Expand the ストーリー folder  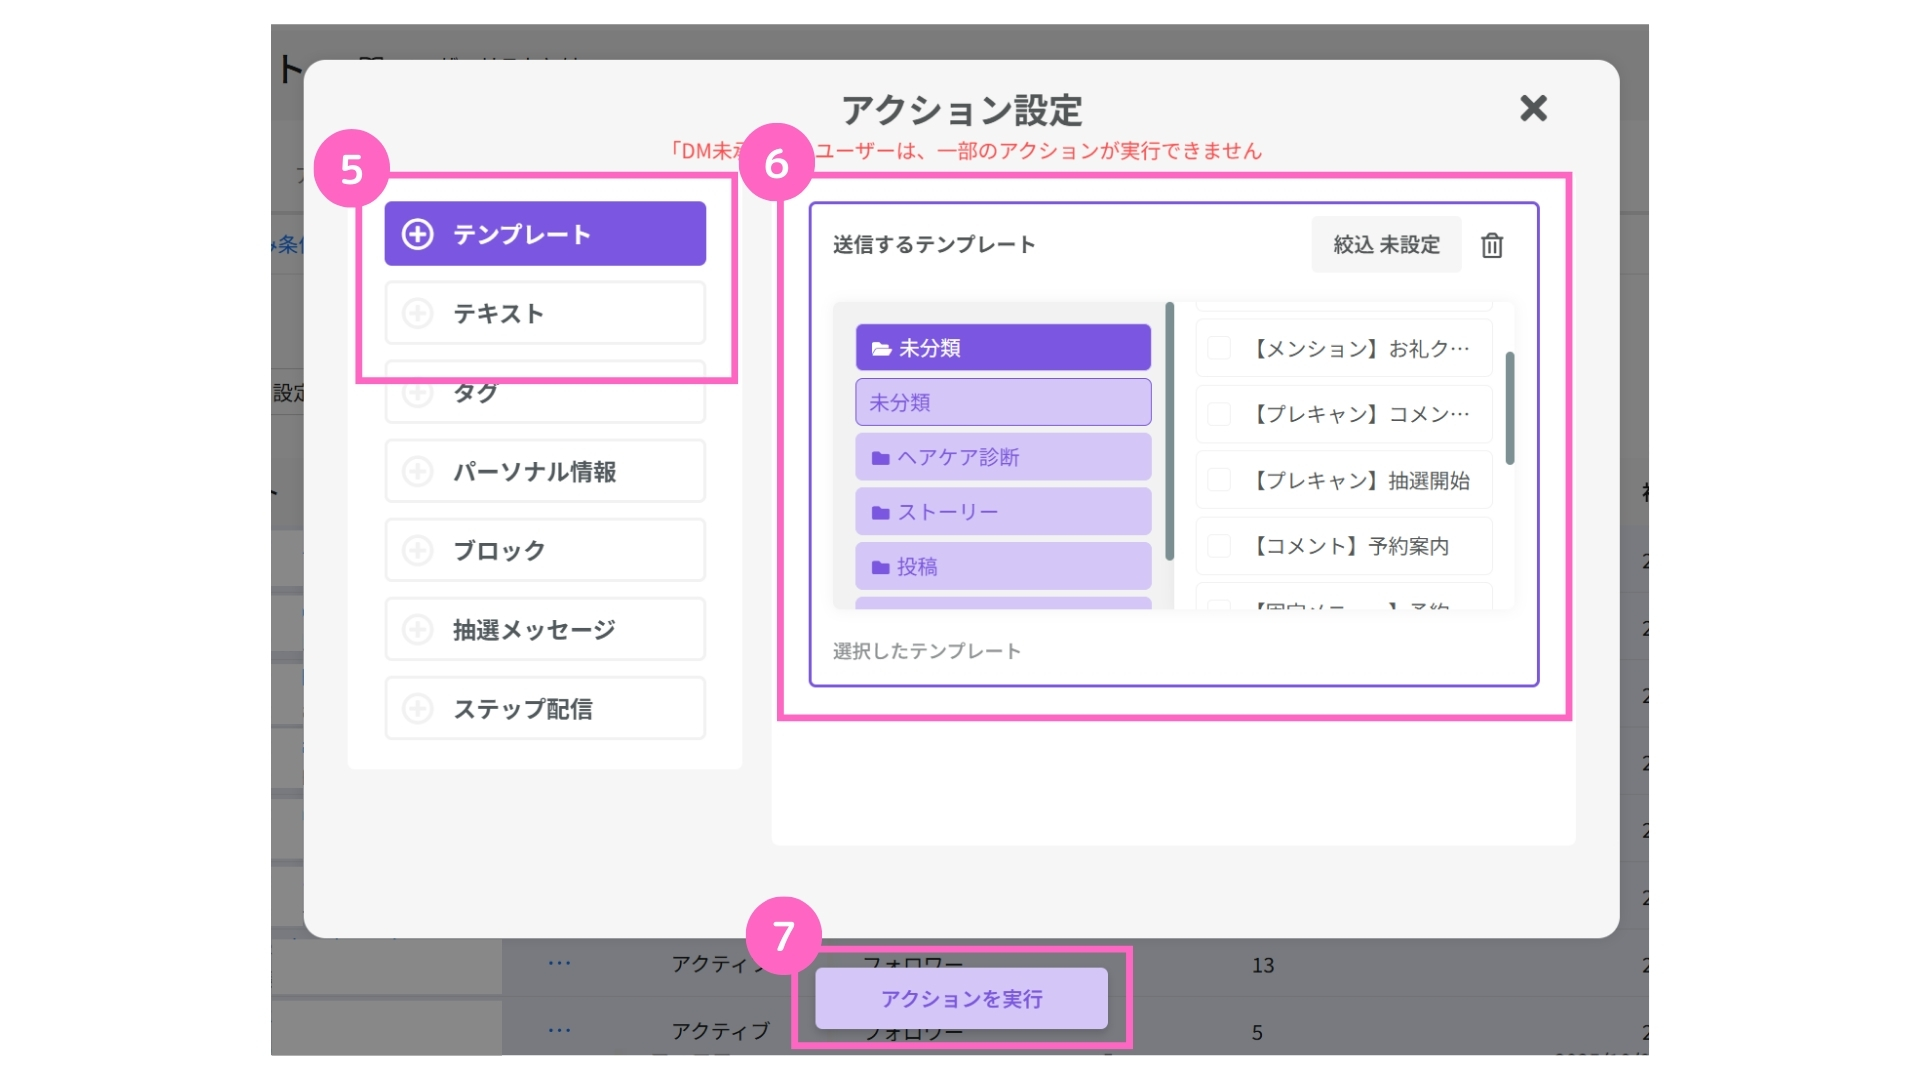[x=1002, y=512]
